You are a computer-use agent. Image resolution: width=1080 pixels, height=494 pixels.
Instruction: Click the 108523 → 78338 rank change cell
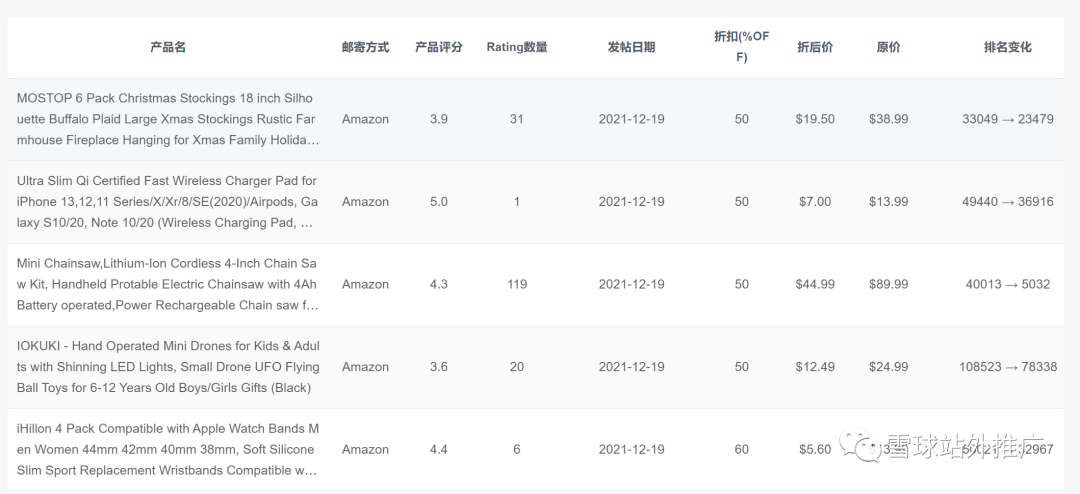(1007, 367)
